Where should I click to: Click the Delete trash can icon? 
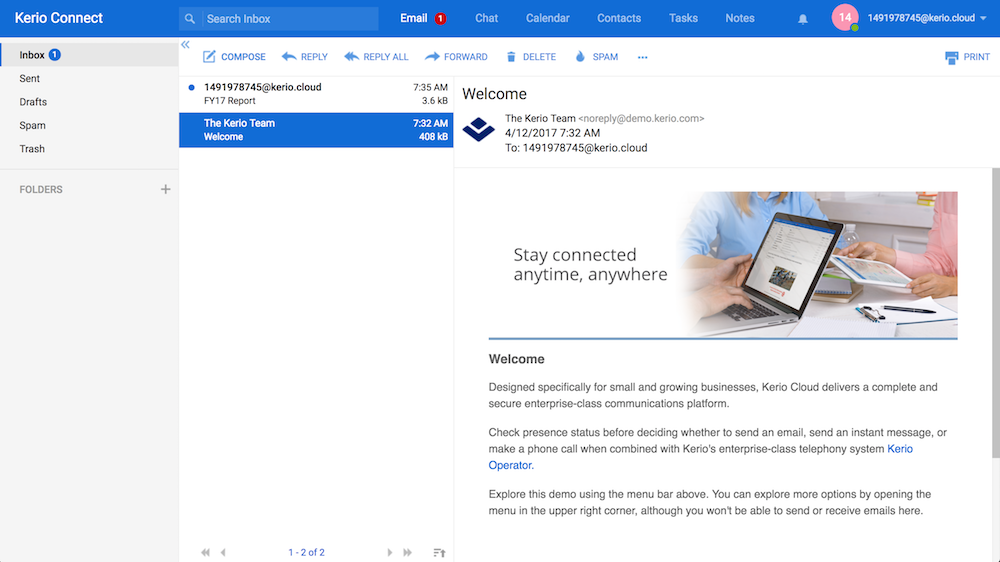pyautogui.click(x=511, y=57)
